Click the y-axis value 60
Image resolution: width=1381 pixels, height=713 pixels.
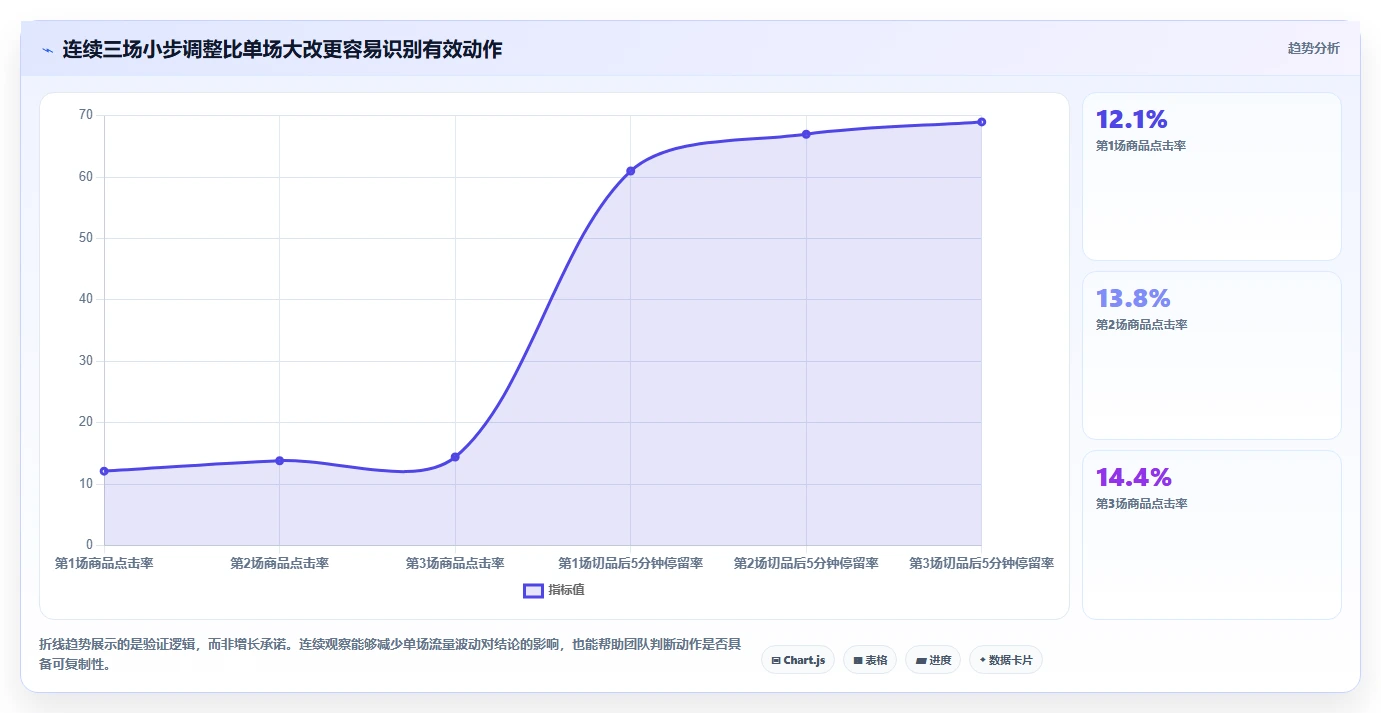pos(85,177)
